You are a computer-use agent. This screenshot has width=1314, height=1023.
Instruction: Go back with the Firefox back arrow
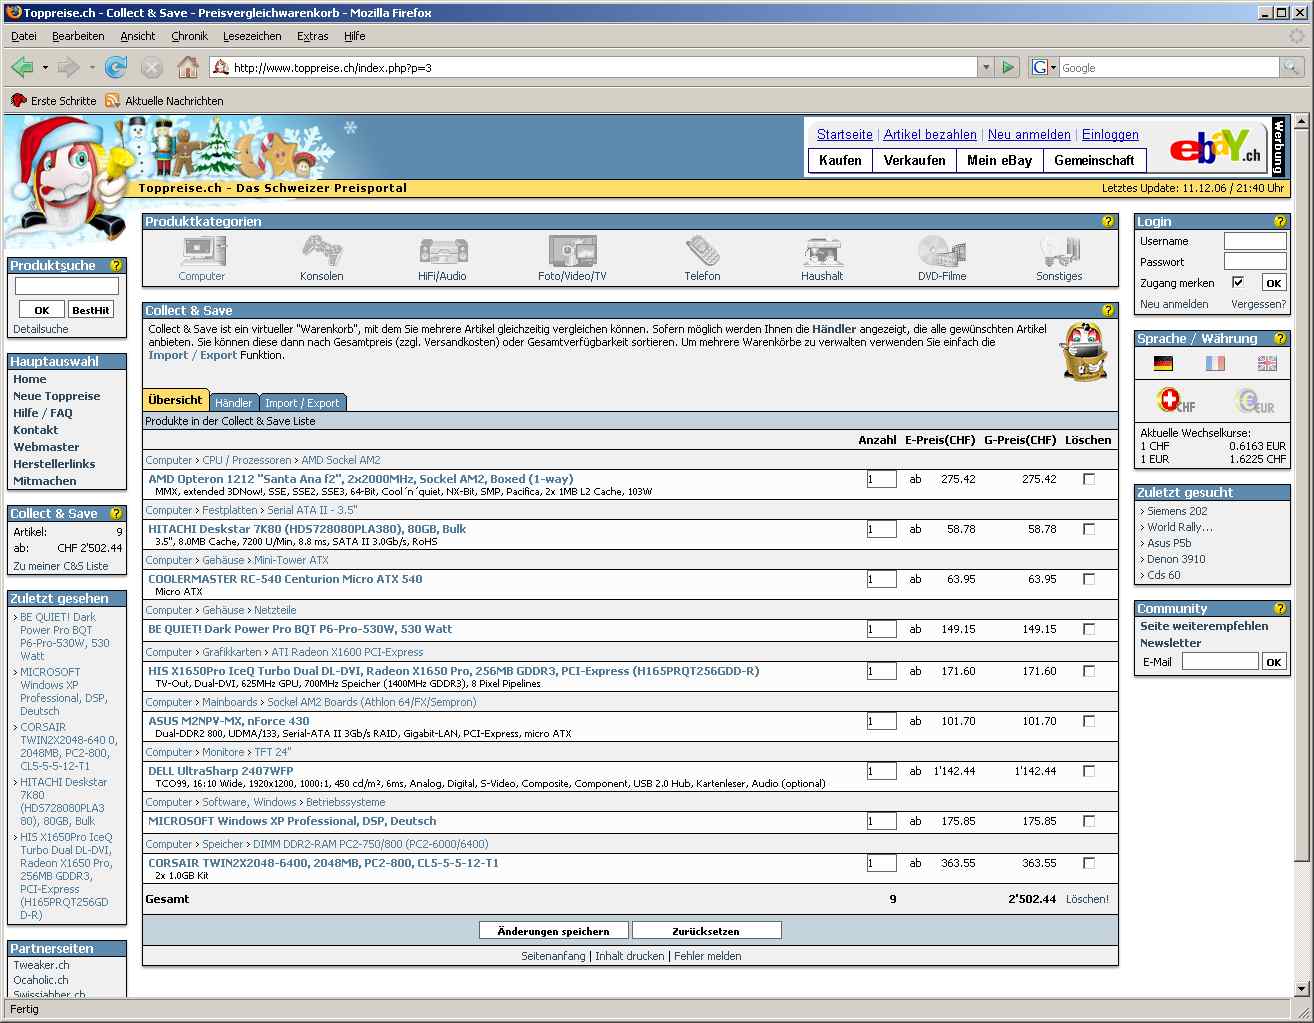coord(22,67)
